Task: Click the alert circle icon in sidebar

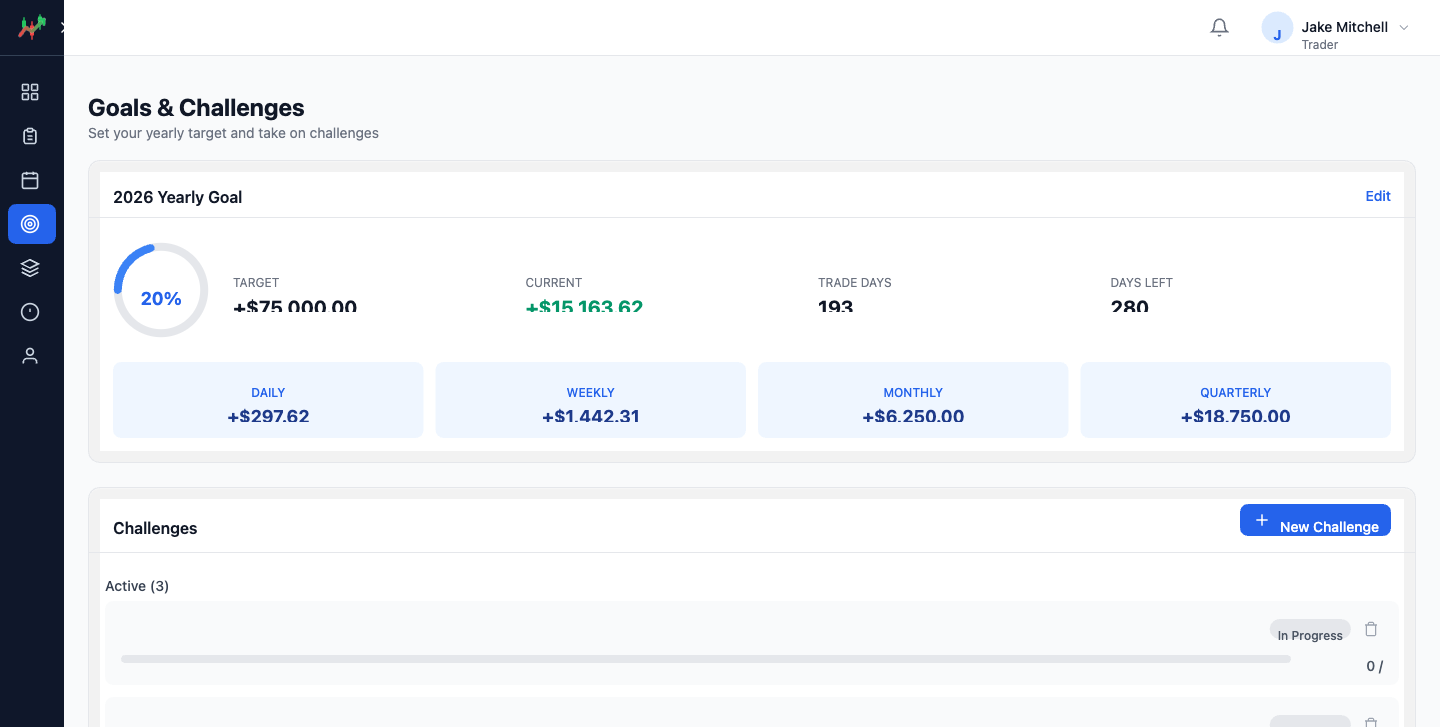Action: coord(30,312)
